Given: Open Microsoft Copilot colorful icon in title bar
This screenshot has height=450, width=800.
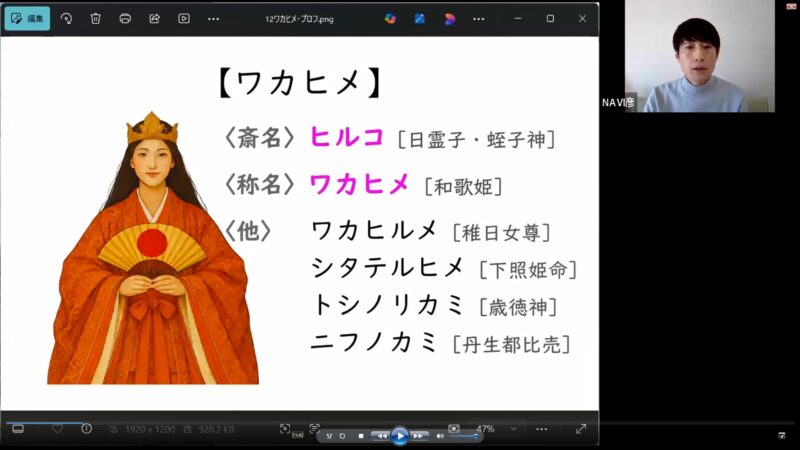Looking at the screenshot, I should (390, 19).
